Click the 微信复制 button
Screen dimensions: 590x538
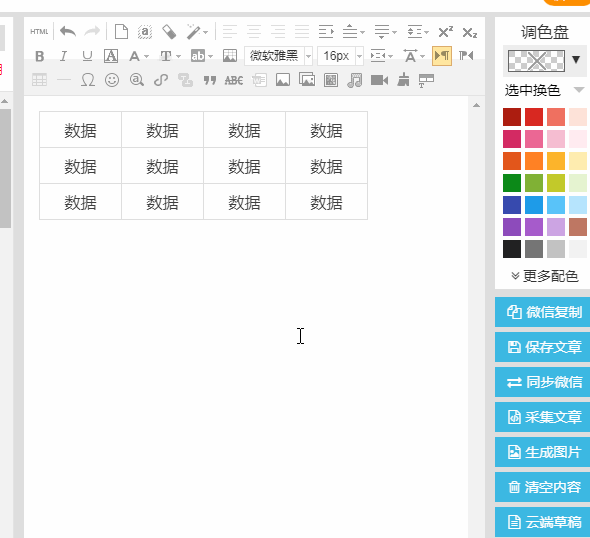[543, 312]
